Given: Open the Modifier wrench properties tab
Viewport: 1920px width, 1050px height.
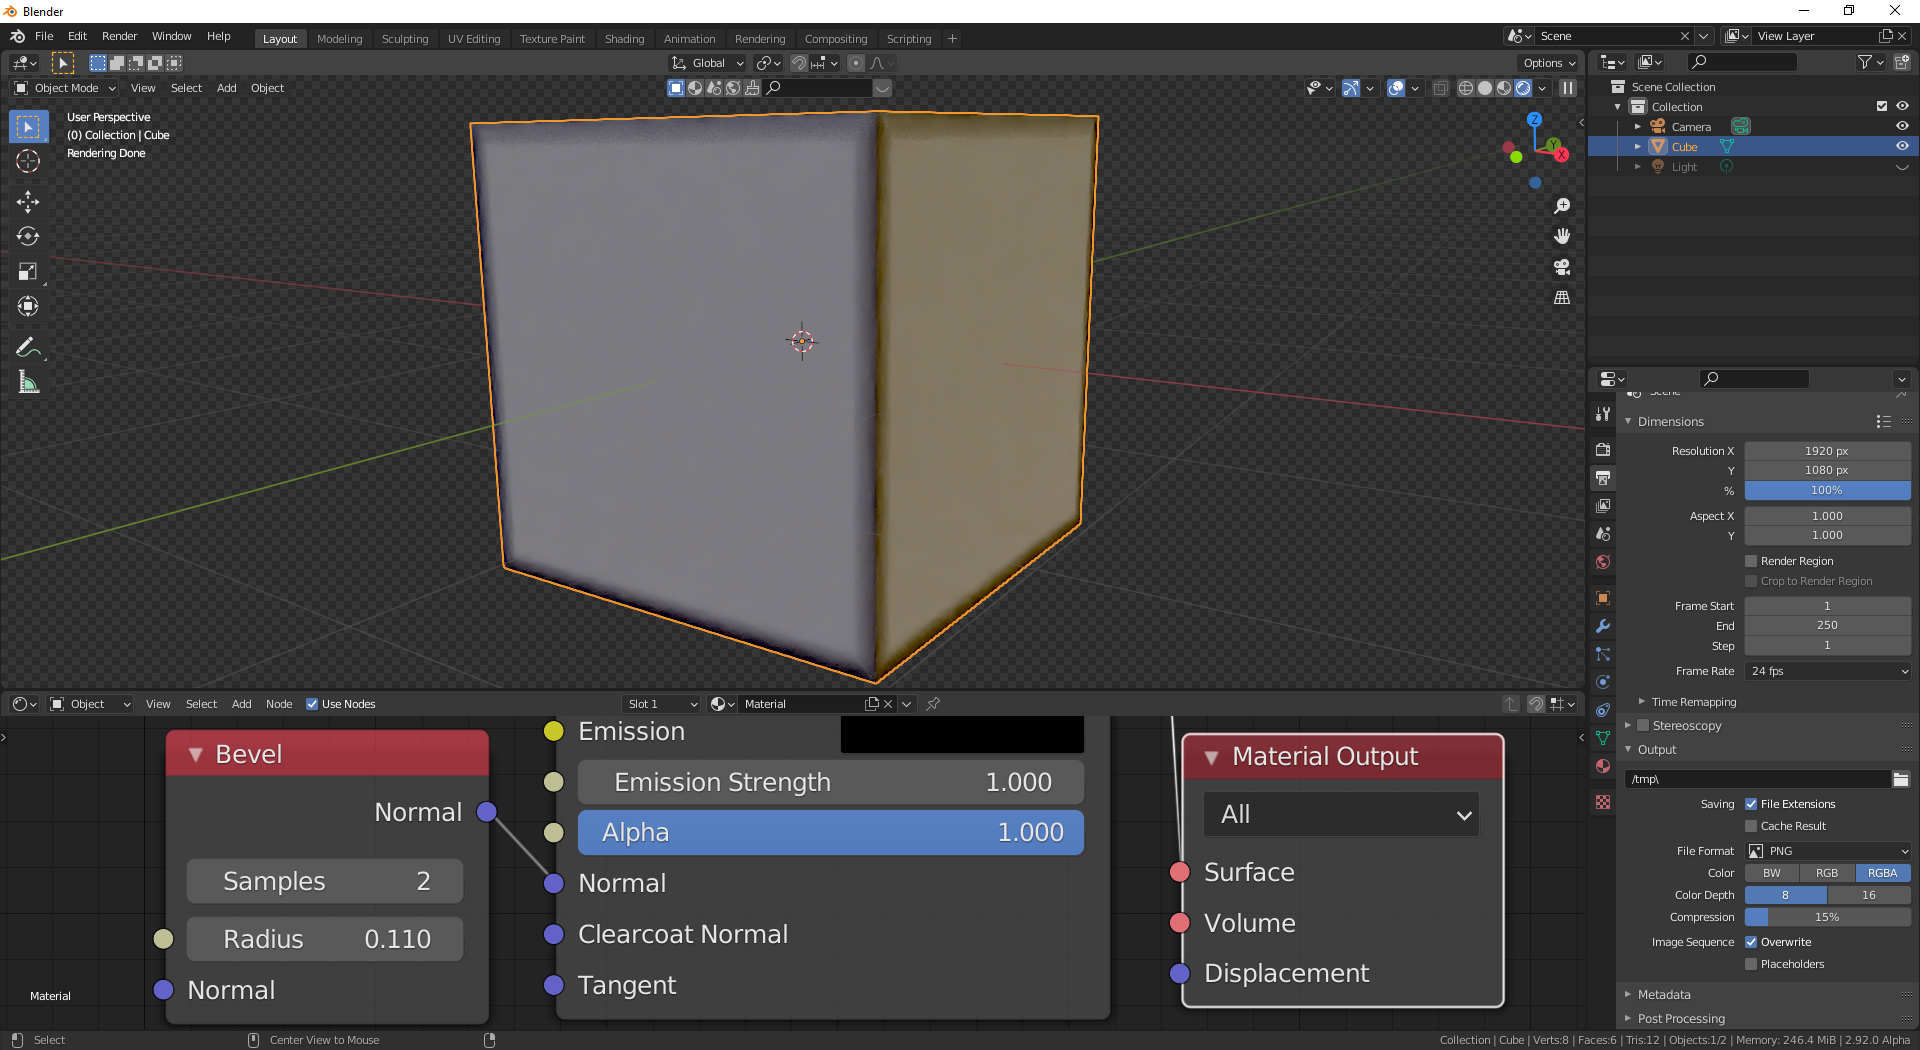Looking at the screenshot, I should (1603, 626).
